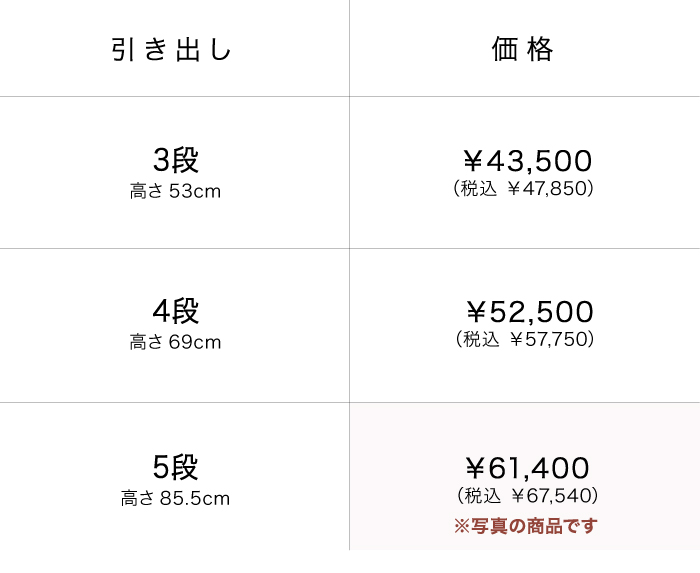Click the 高さ 53cm label
Image resolution: width=700 pixels, height=573 pixels.
click(175, 191)
